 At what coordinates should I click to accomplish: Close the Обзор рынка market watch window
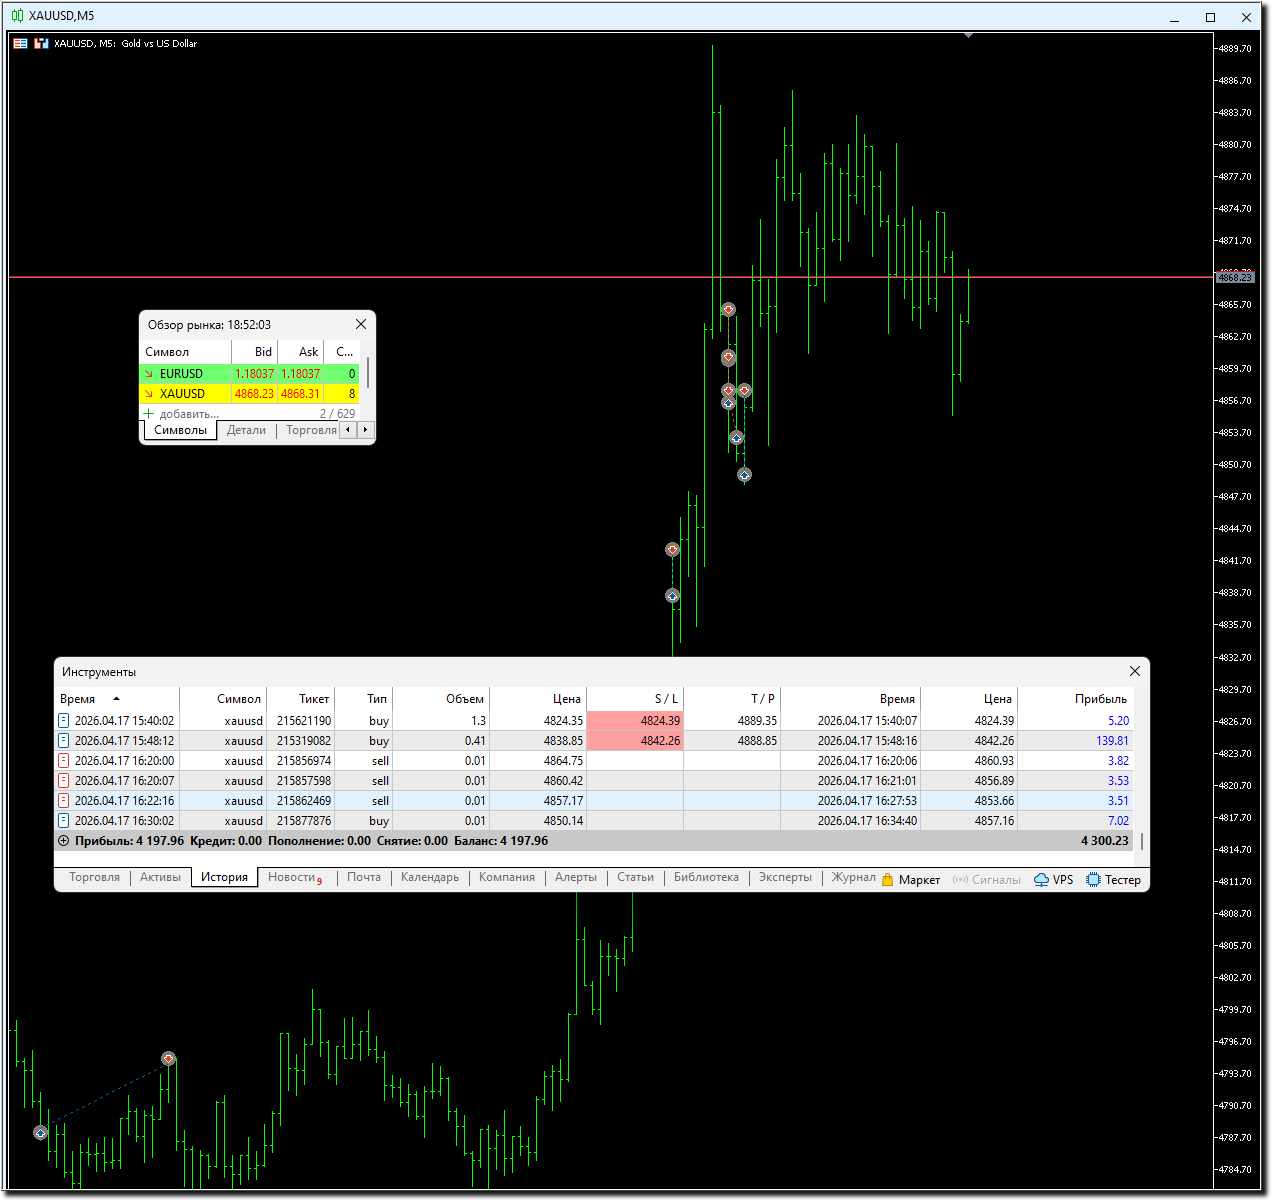point(361,324)
